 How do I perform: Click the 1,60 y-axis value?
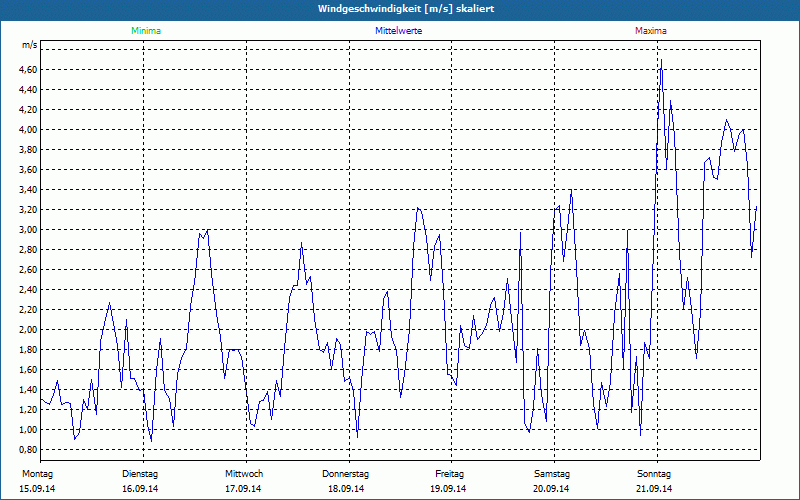coord(29,369)
